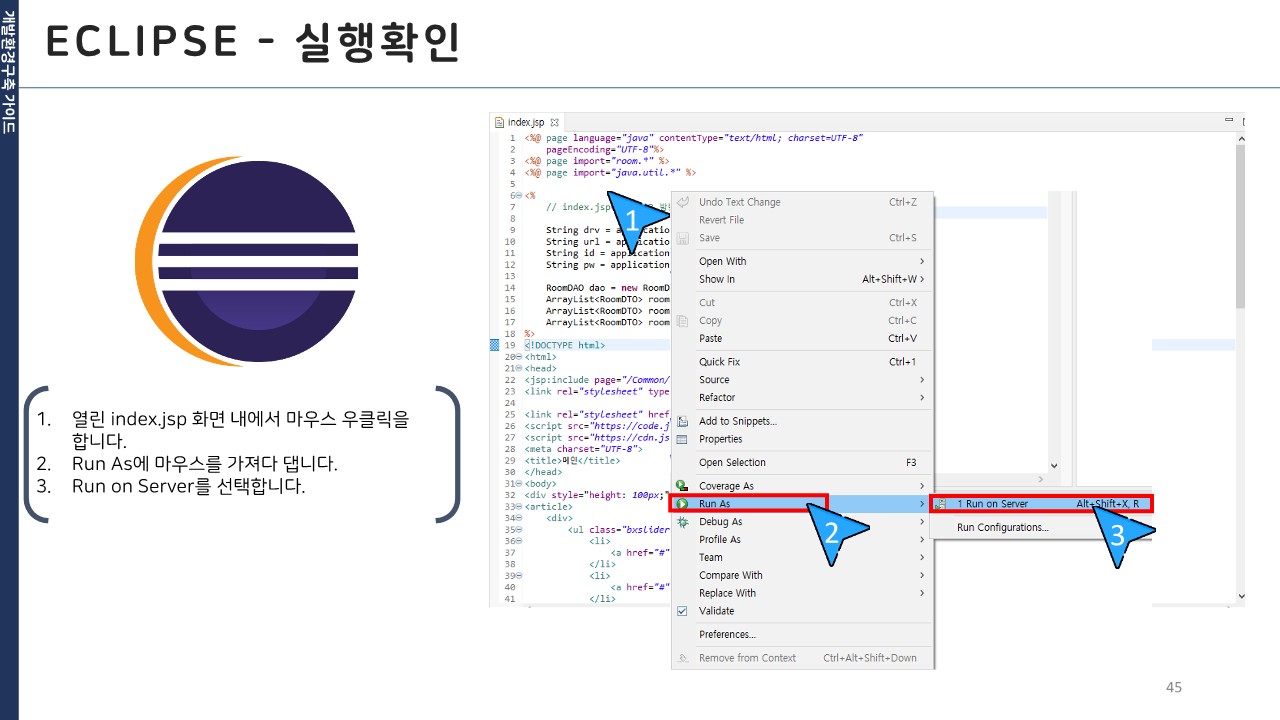Click the editor scrollbar down arrow

[x=1241, y=596]
